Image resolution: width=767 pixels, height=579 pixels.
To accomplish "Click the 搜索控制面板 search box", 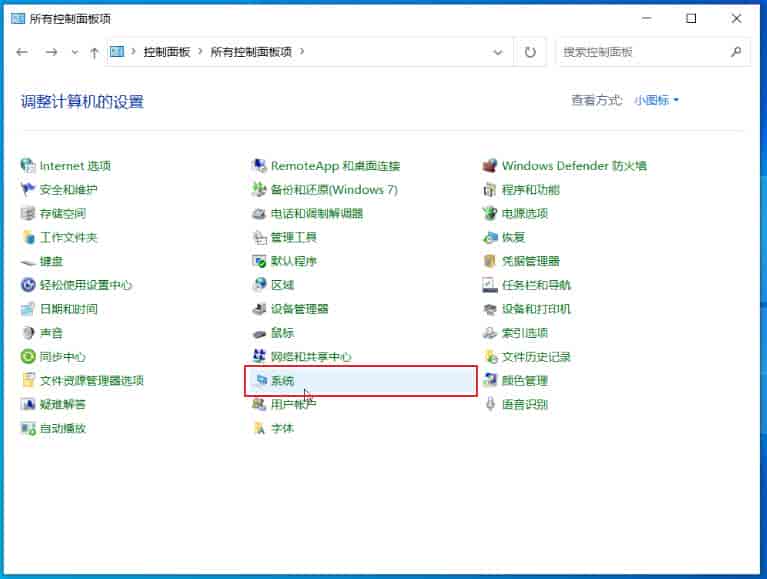I will click(654, 52).
